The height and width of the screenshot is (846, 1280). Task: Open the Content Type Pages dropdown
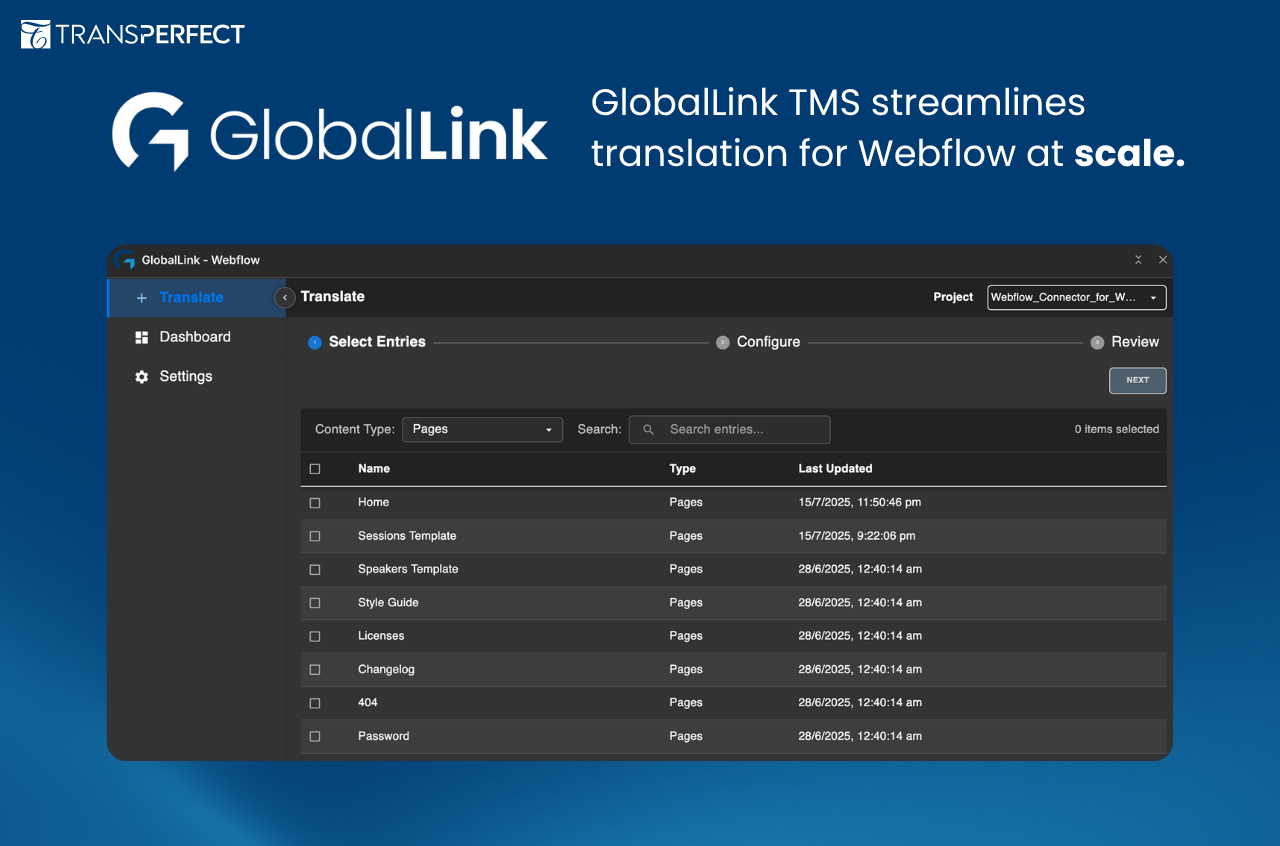482,430
